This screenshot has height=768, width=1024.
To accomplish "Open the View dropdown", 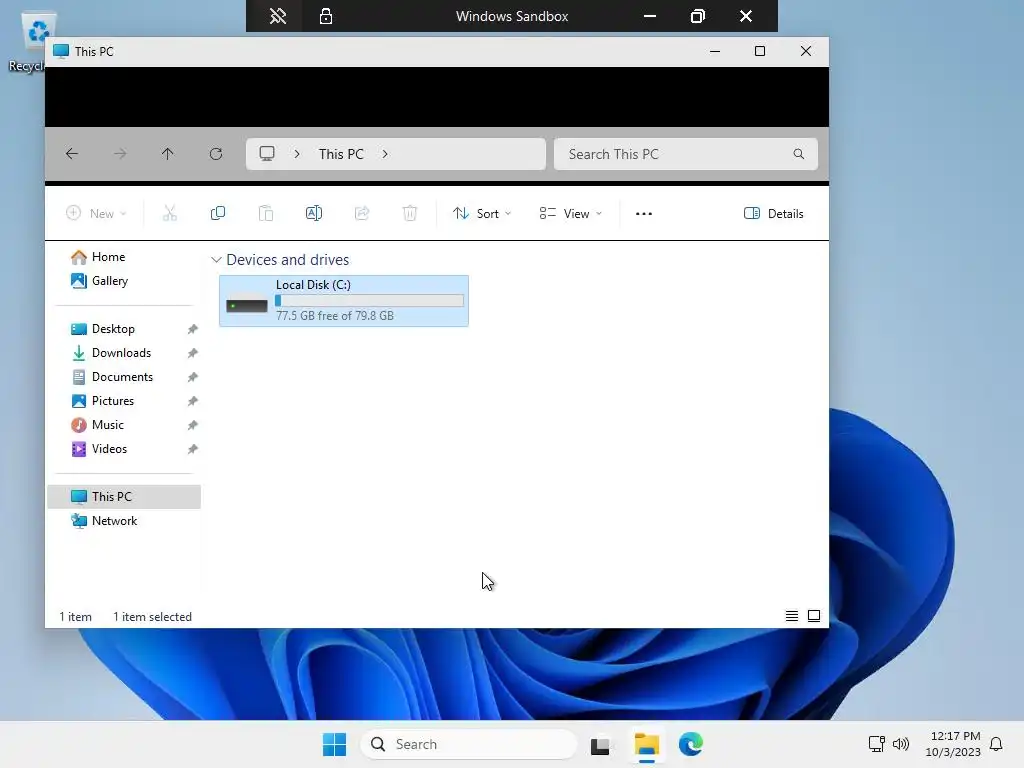I will click(x=570, y=214).
